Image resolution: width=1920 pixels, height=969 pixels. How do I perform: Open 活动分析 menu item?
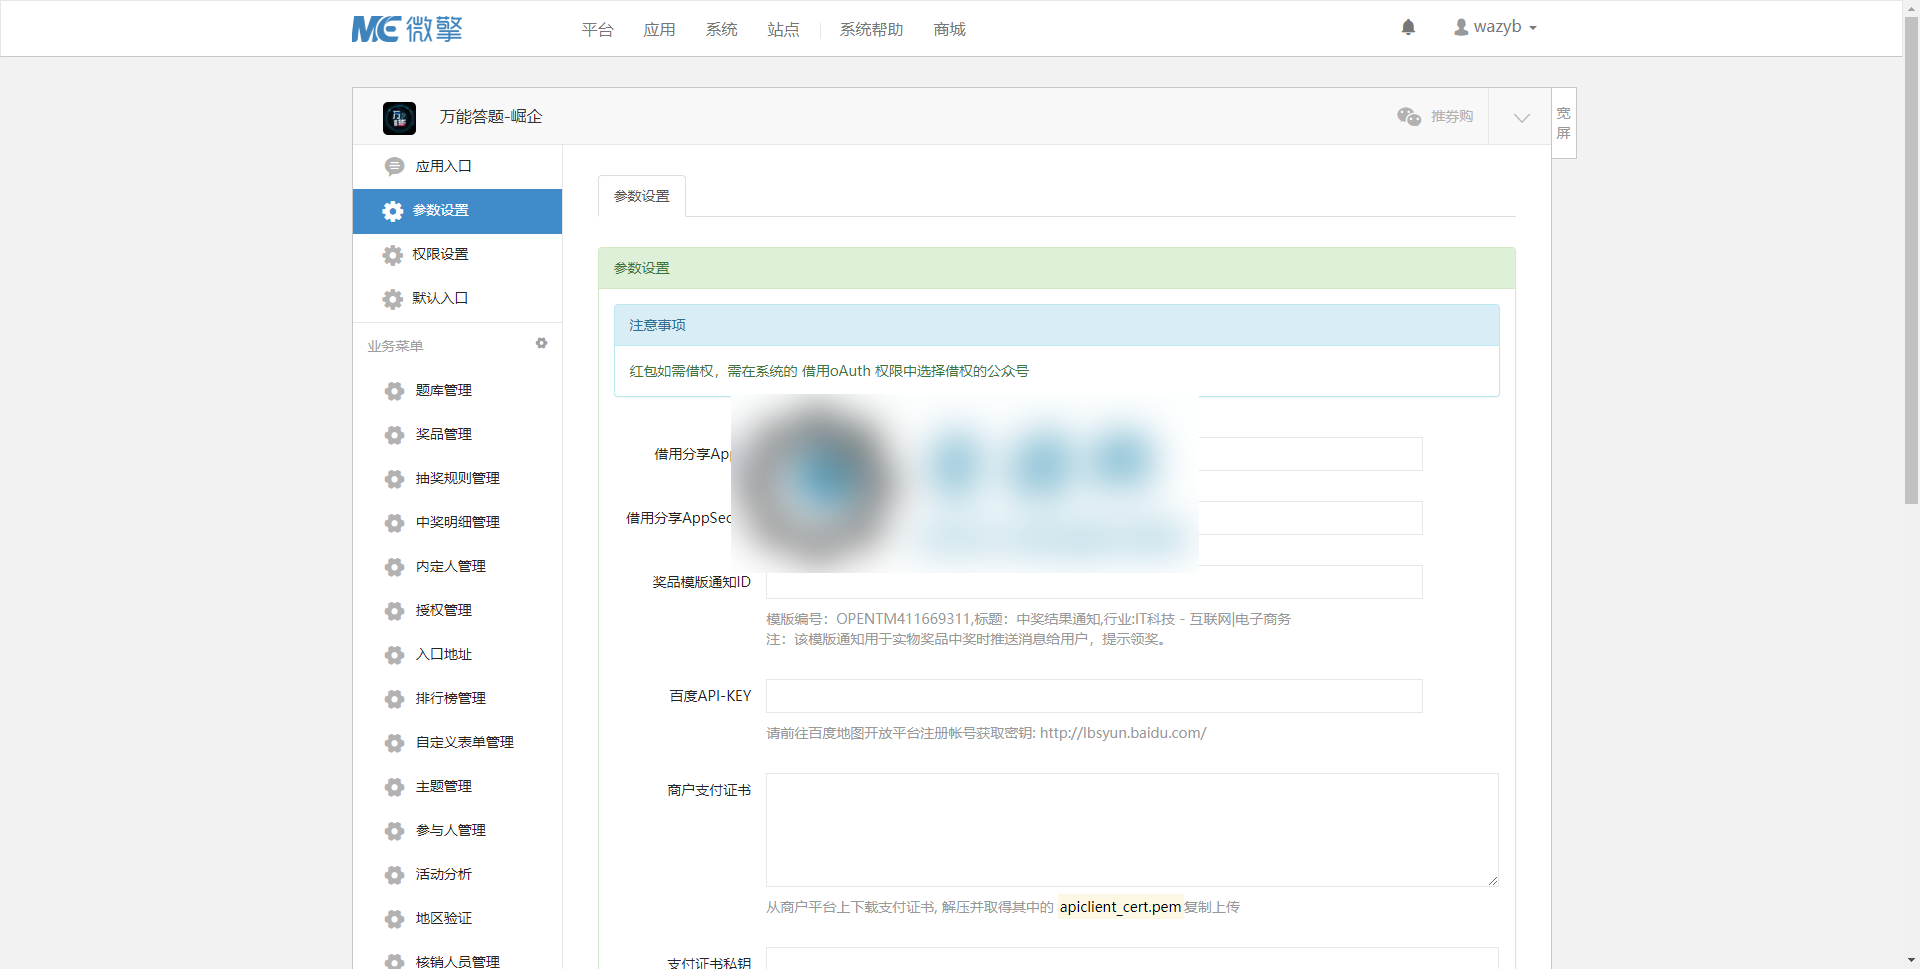pos(457,875)
